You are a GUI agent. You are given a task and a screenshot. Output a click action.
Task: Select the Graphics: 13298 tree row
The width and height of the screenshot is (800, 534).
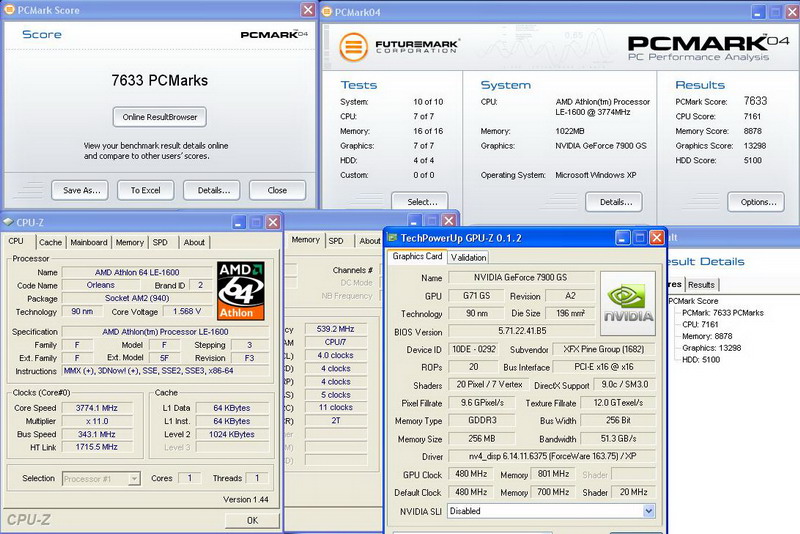[x=711, y=348]
